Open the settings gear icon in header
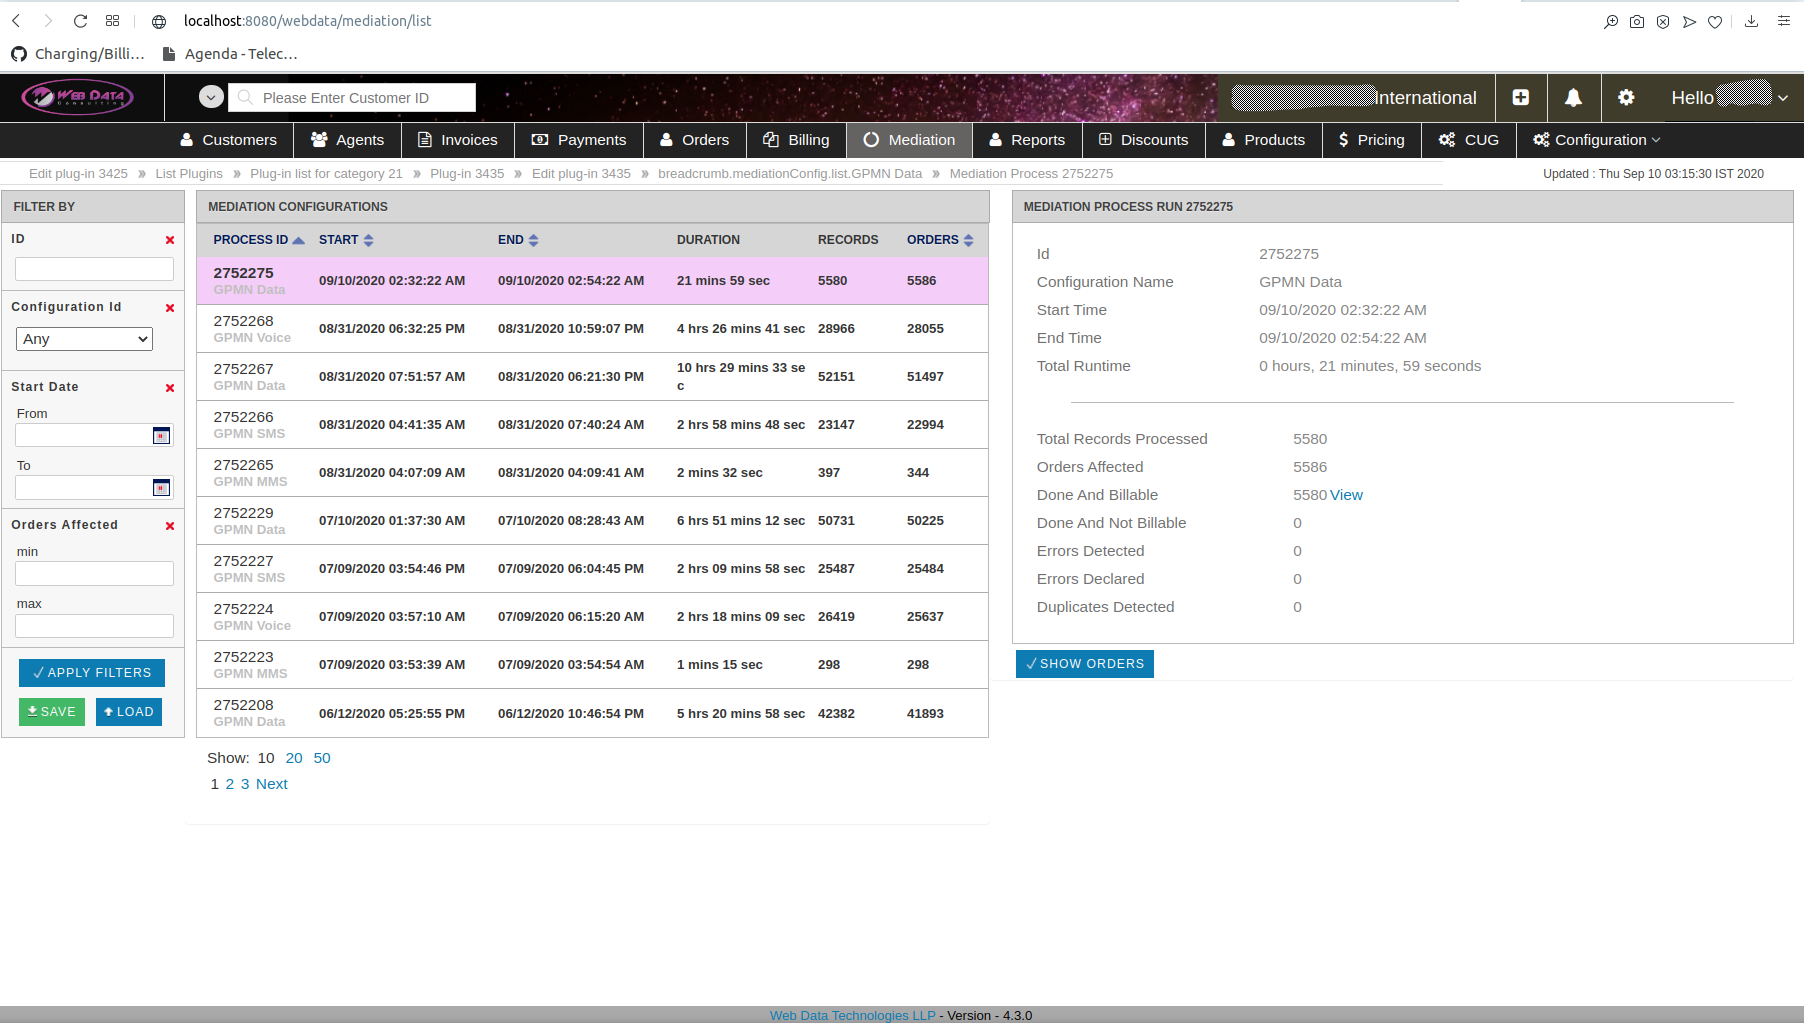Viewport: 1804px width, 1023px height. 1626,97
